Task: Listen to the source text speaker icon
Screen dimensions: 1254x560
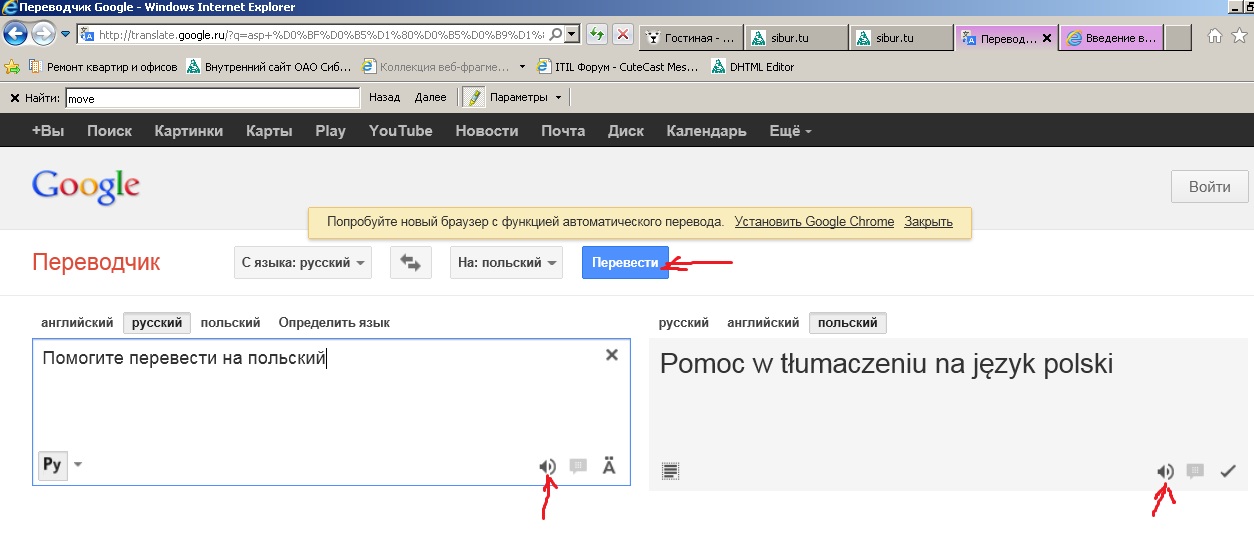Action: tap(547, 466)
